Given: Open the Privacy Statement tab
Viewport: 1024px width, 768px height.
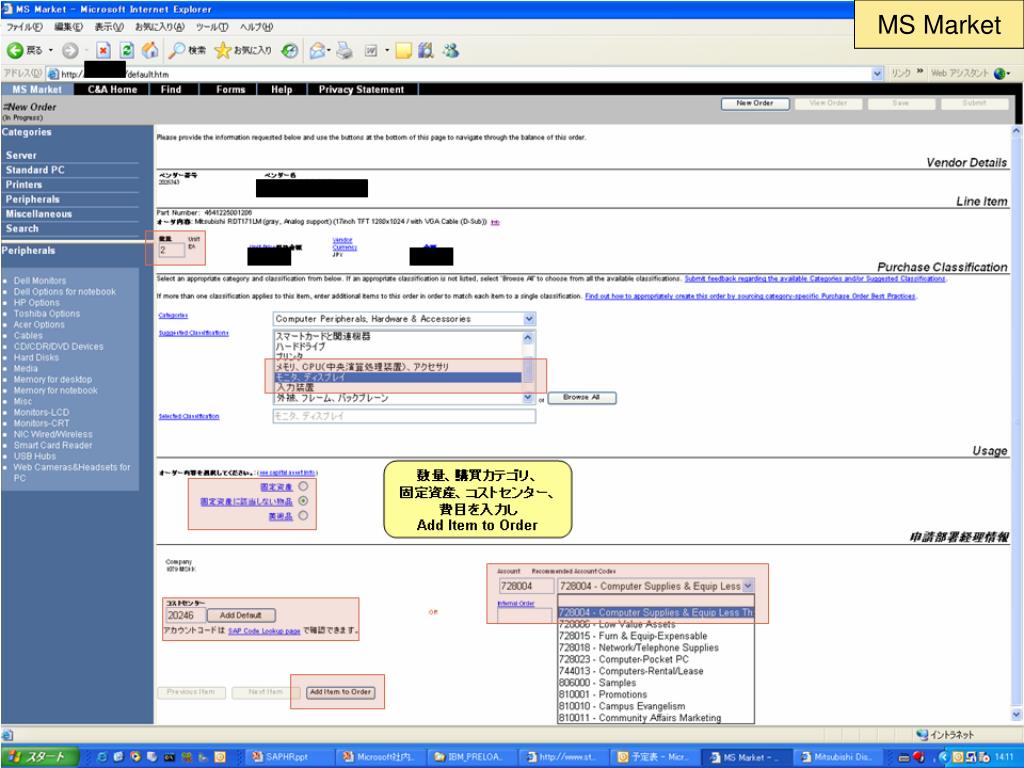Looking at the screenshot, I should click(361, 89).
